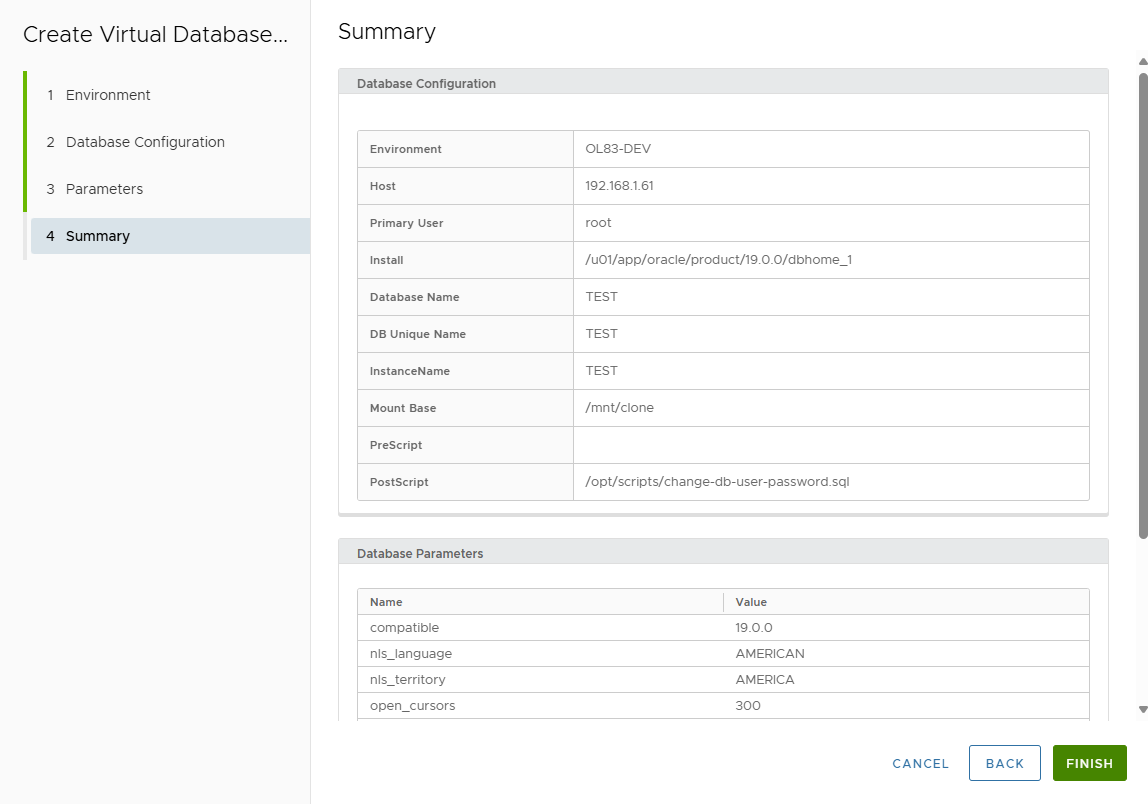
Task: Click the PostScript file path value
Action: pos(717,482)
